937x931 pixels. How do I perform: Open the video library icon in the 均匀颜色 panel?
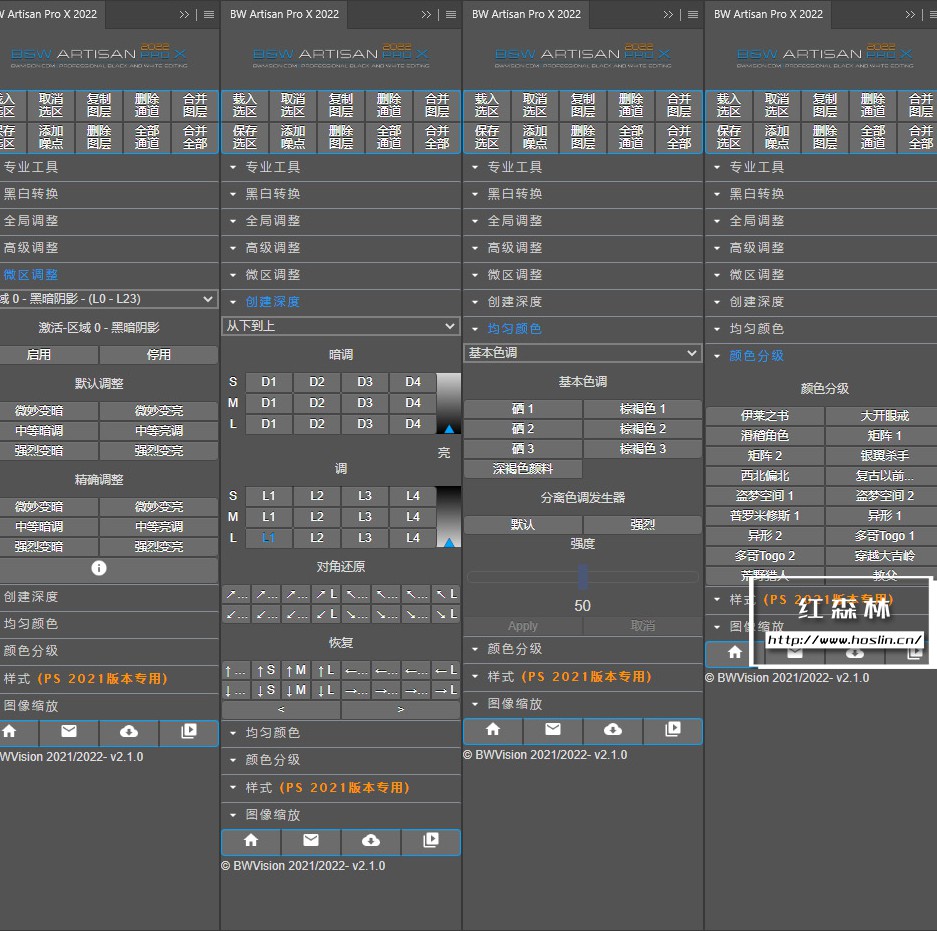(x=672, y=730)
